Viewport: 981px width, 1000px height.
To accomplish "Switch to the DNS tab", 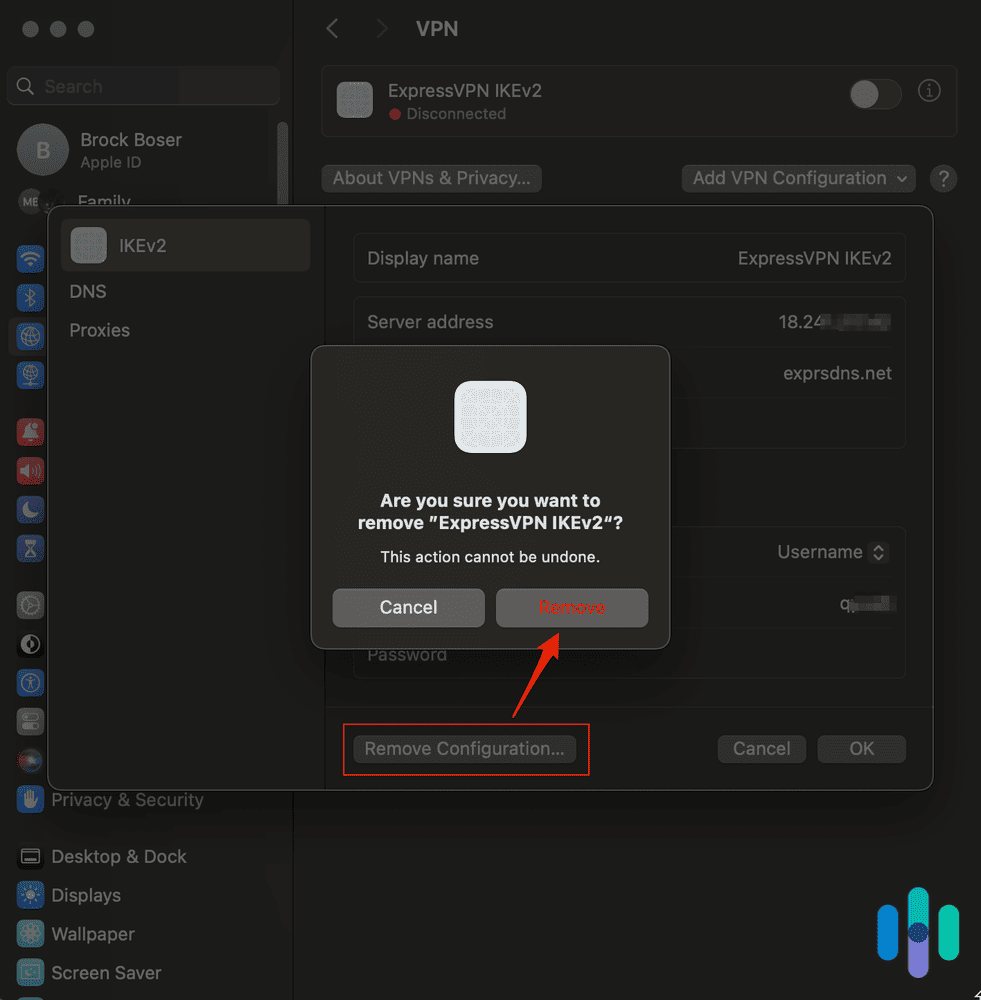I will point(88,291).
